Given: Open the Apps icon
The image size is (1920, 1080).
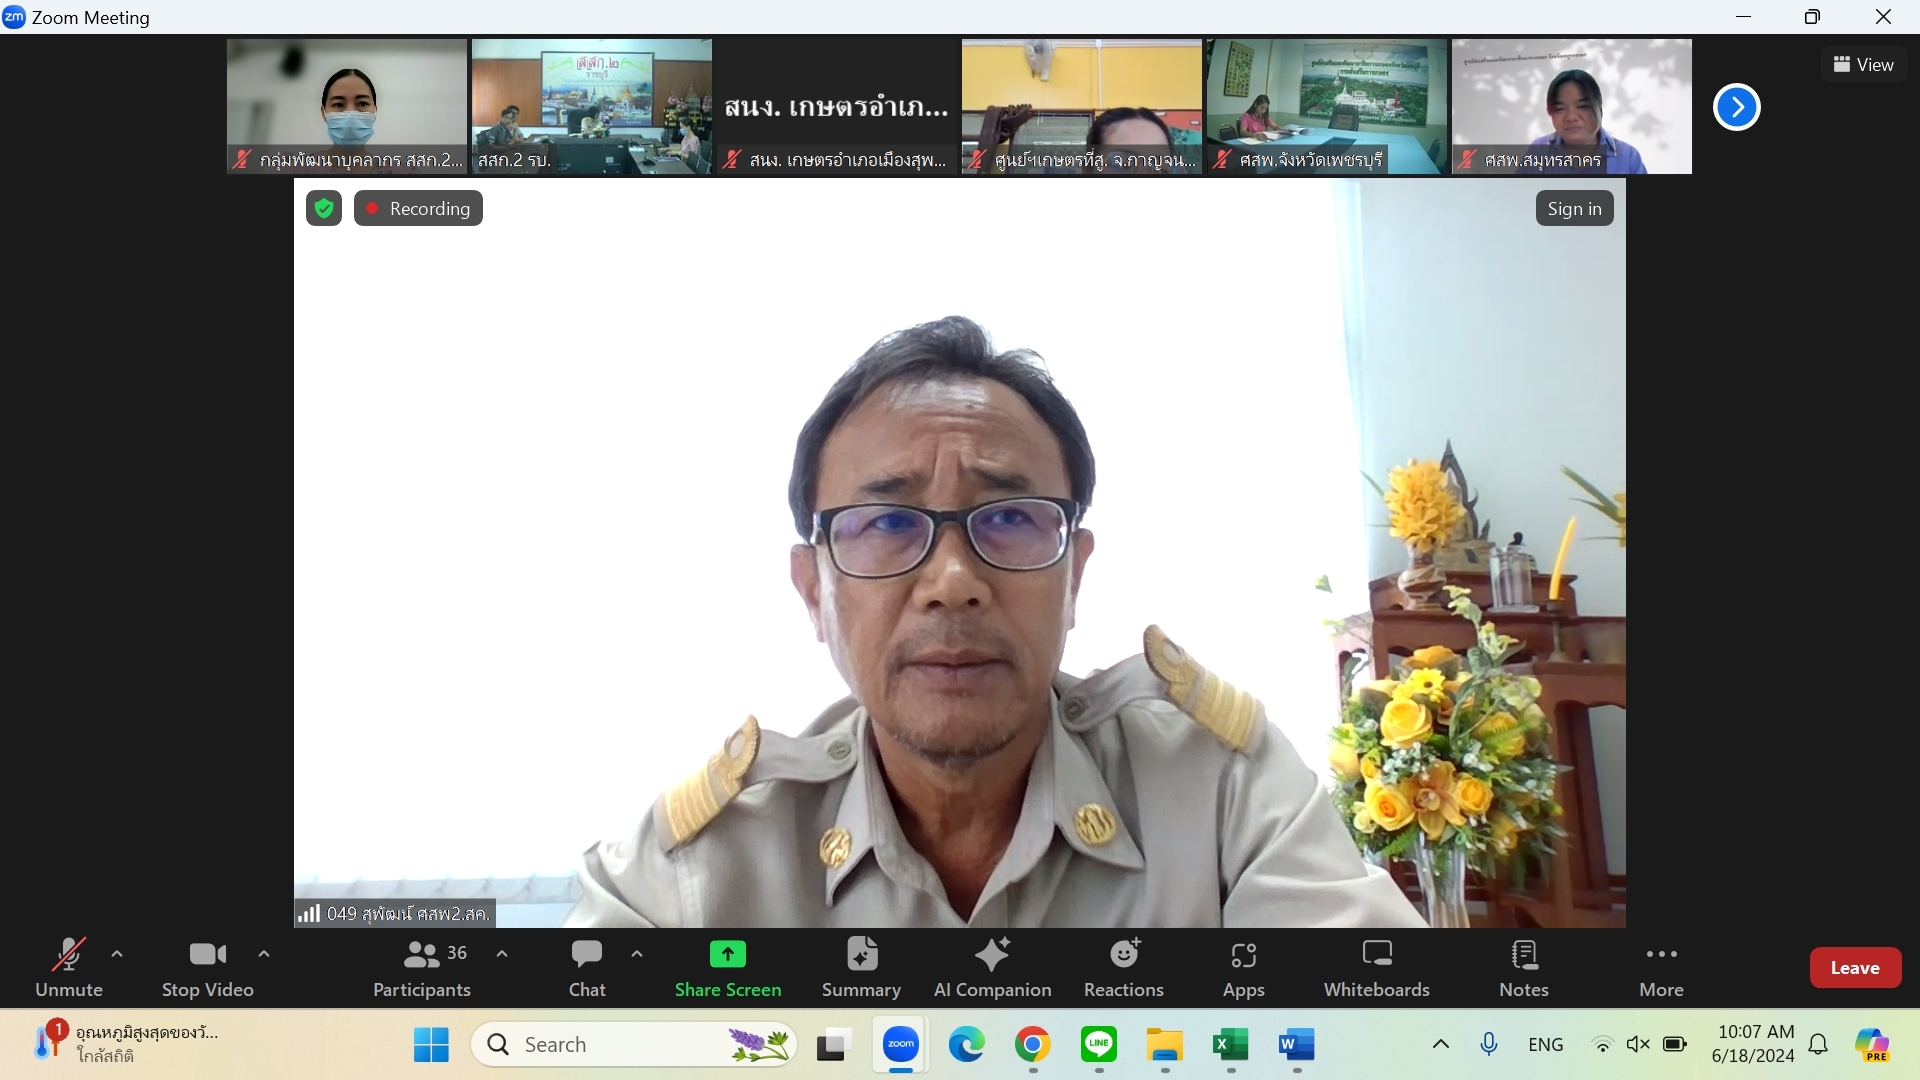Looking at the screenshot, I should [x=1243, y=967].
